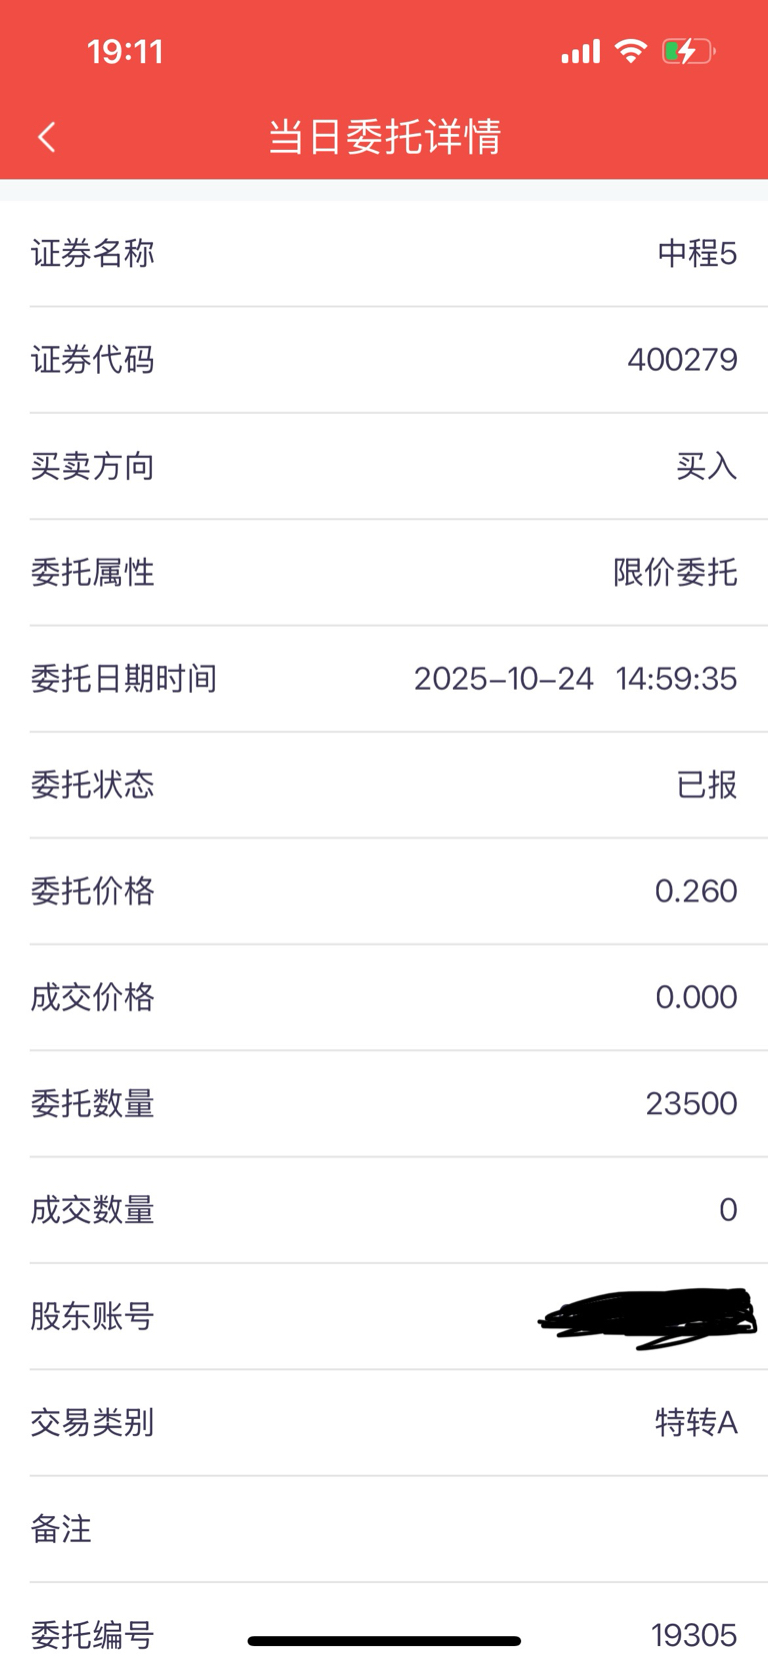Select the 证券名称 中程5 row
This screenshot has width=768, height=1663.
[x=384, y=254]
